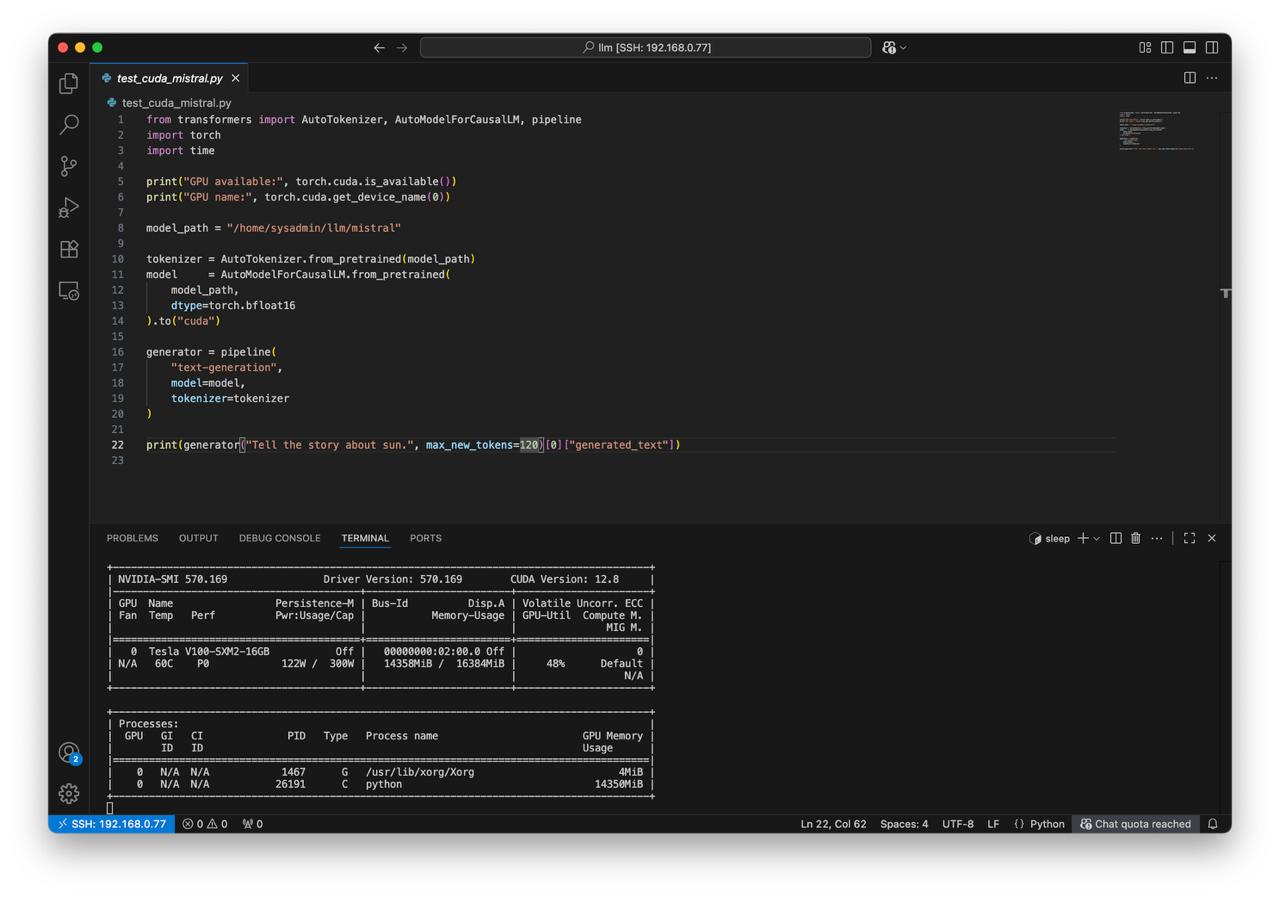Change end of line sequence LF

pyautogui.click(x=993, y=824)
